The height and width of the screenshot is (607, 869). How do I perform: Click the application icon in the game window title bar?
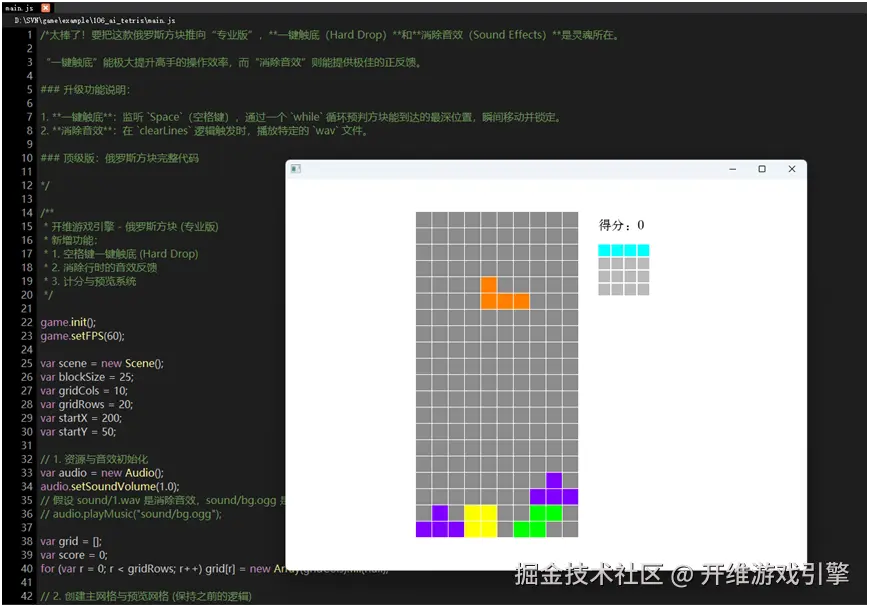pyautogui.click(x=294, y=168)
